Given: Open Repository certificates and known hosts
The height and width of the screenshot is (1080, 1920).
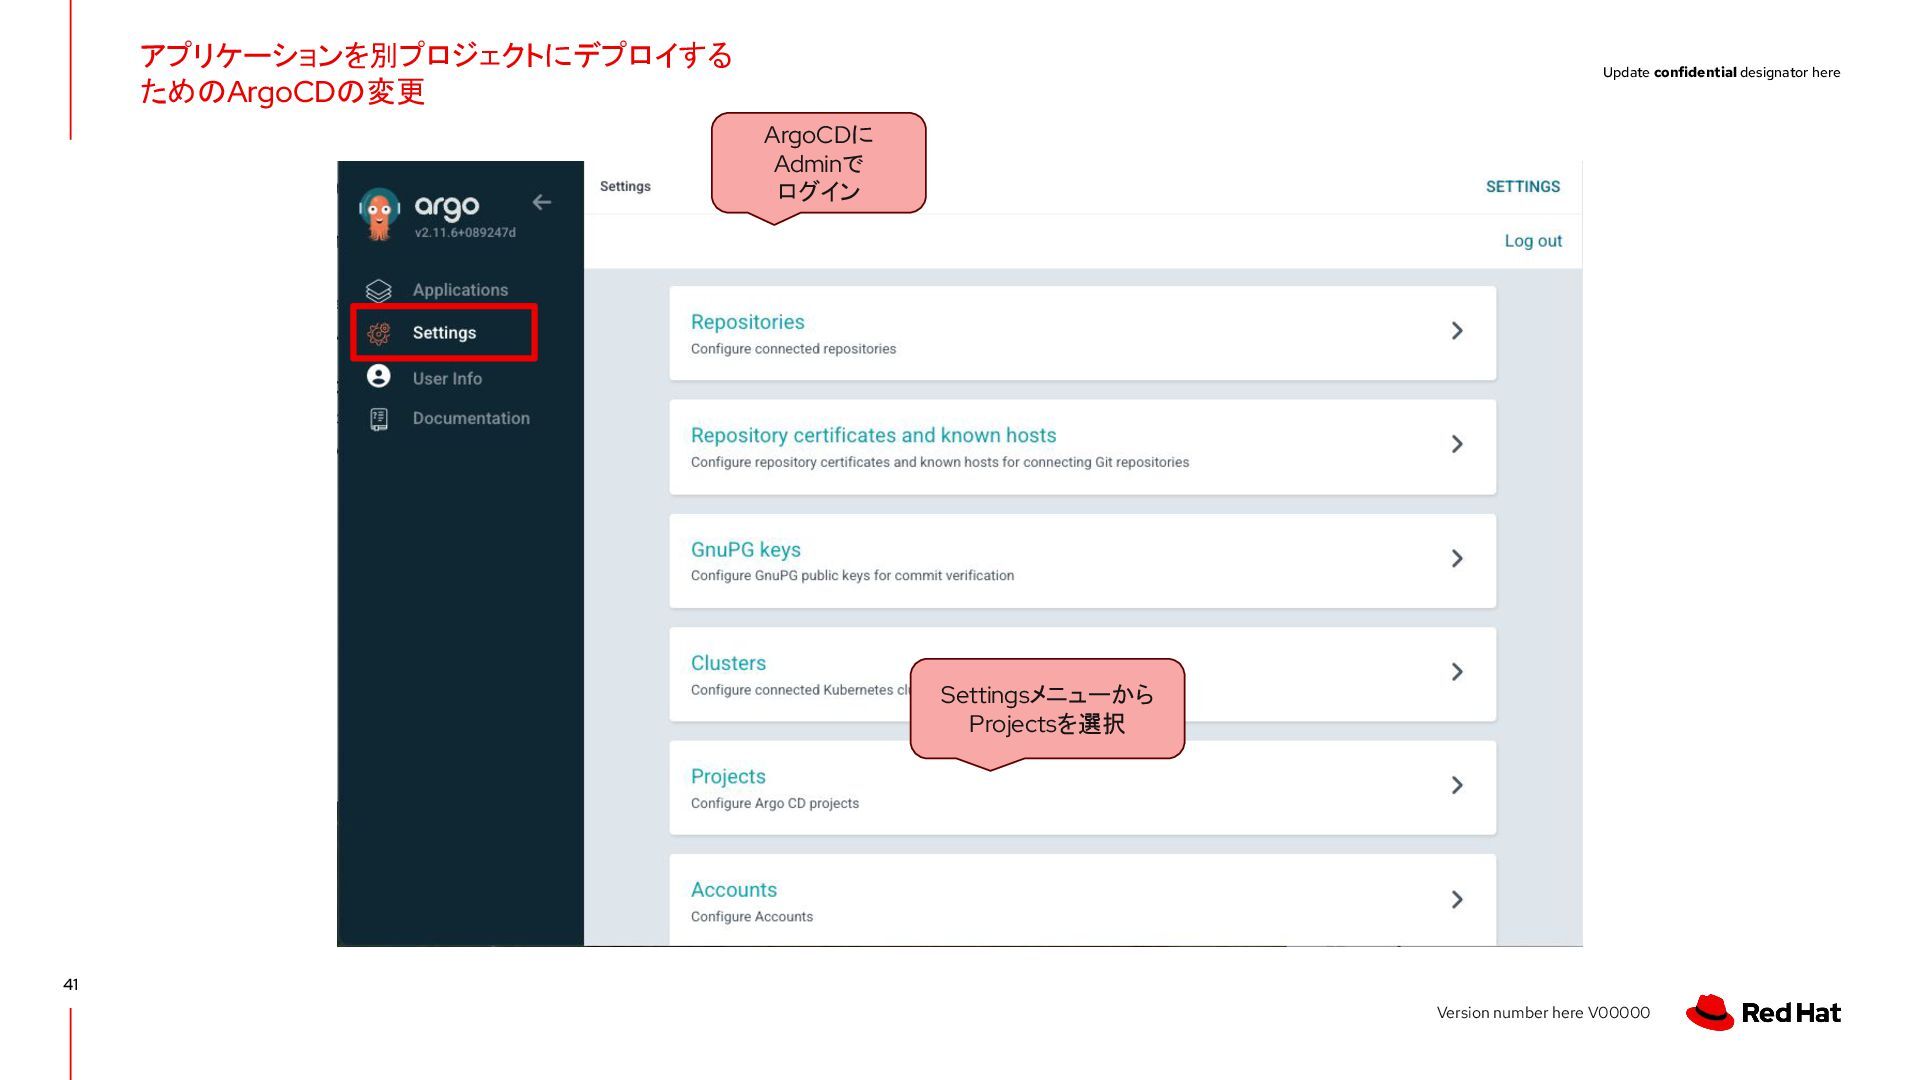Looking at the screenshot, I should [x=1082, y=447].
